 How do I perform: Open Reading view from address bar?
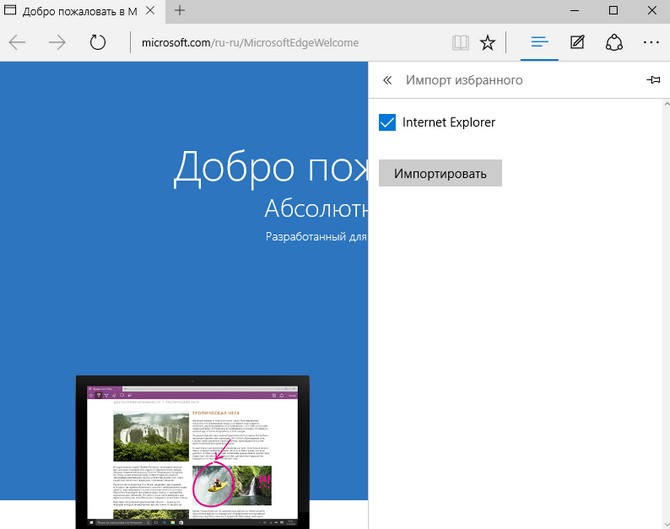click(x=459, y=43)
